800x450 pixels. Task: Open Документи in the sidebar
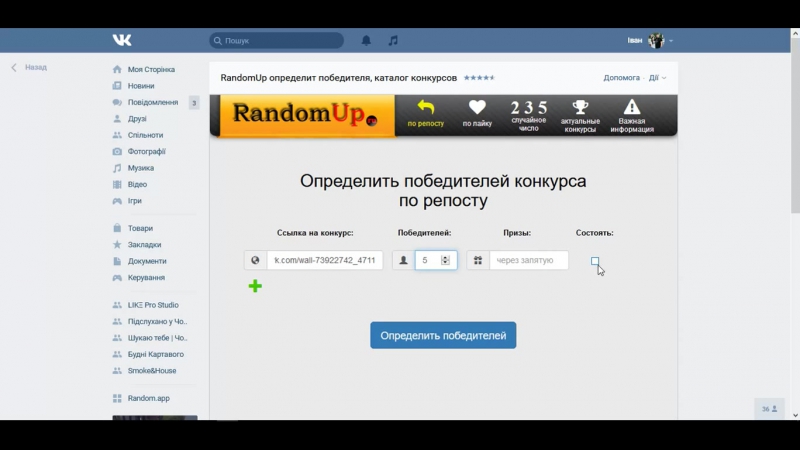[147, 261]
